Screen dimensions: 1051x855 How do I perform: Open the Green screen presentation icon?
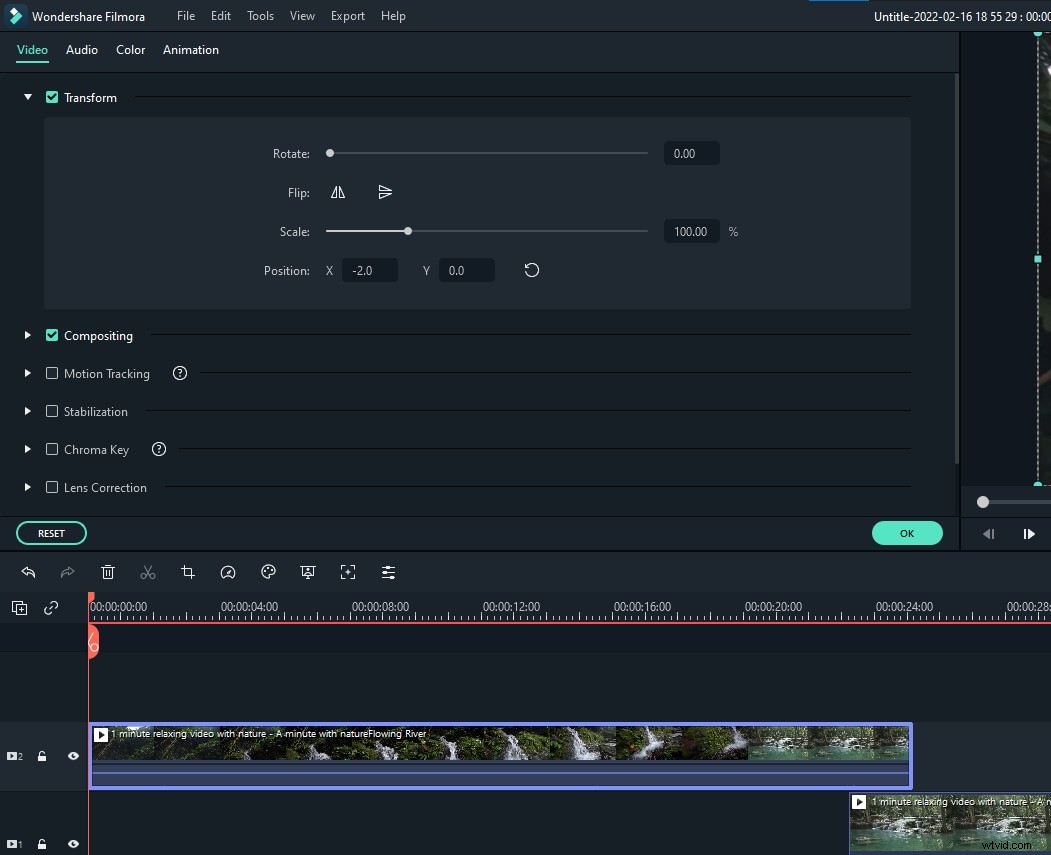tap(308, 572)
